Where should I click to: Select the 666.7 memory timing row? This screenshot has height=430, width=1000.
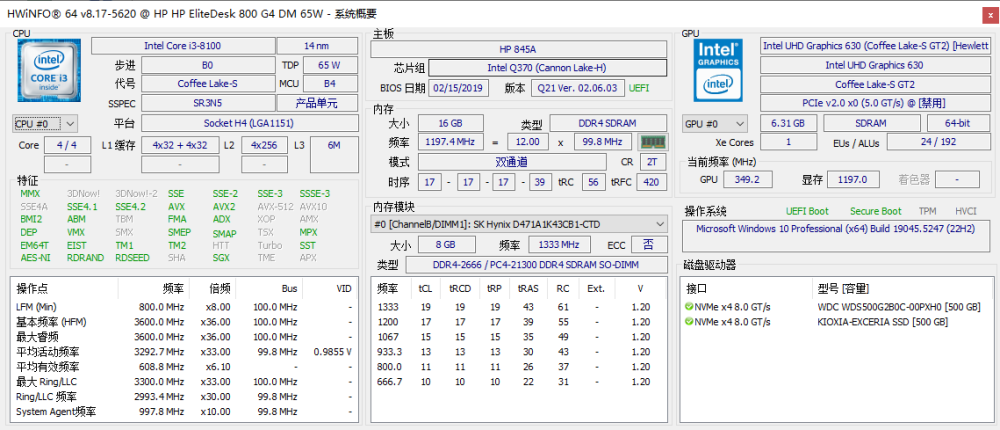pyautogui.click(x=518, y=382)
